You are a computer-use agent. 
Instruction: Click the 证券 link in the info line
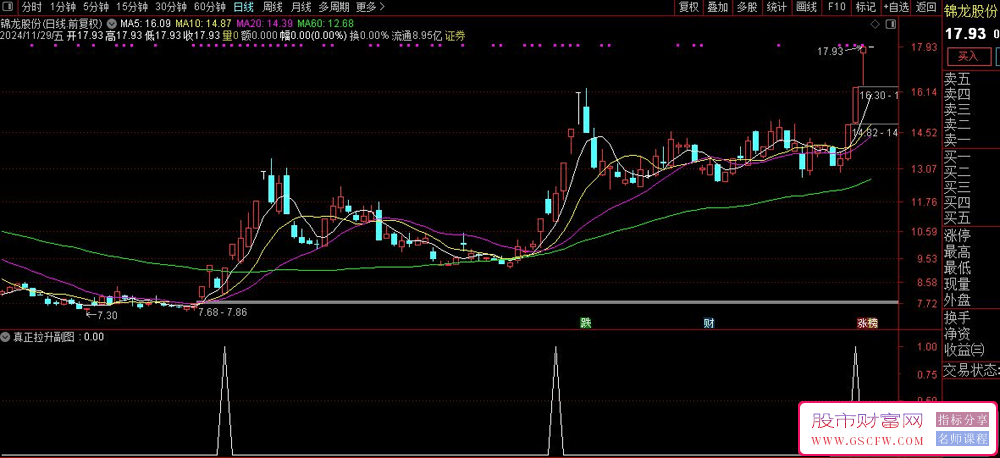tap(455, 36)
